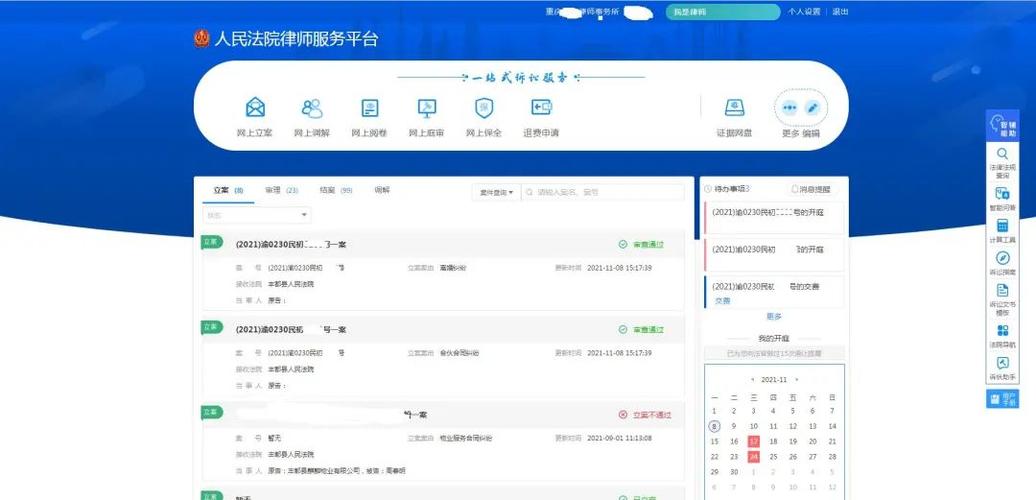Open 网上保全 shield icon
The width and height of the screenshot is (1036, 500).
[484, 108]
